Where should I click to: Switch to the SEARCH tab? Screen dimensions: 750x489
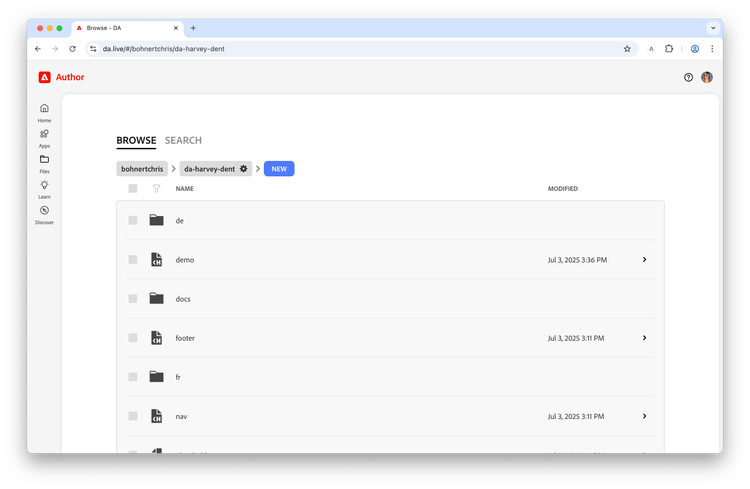click(183, 141)
